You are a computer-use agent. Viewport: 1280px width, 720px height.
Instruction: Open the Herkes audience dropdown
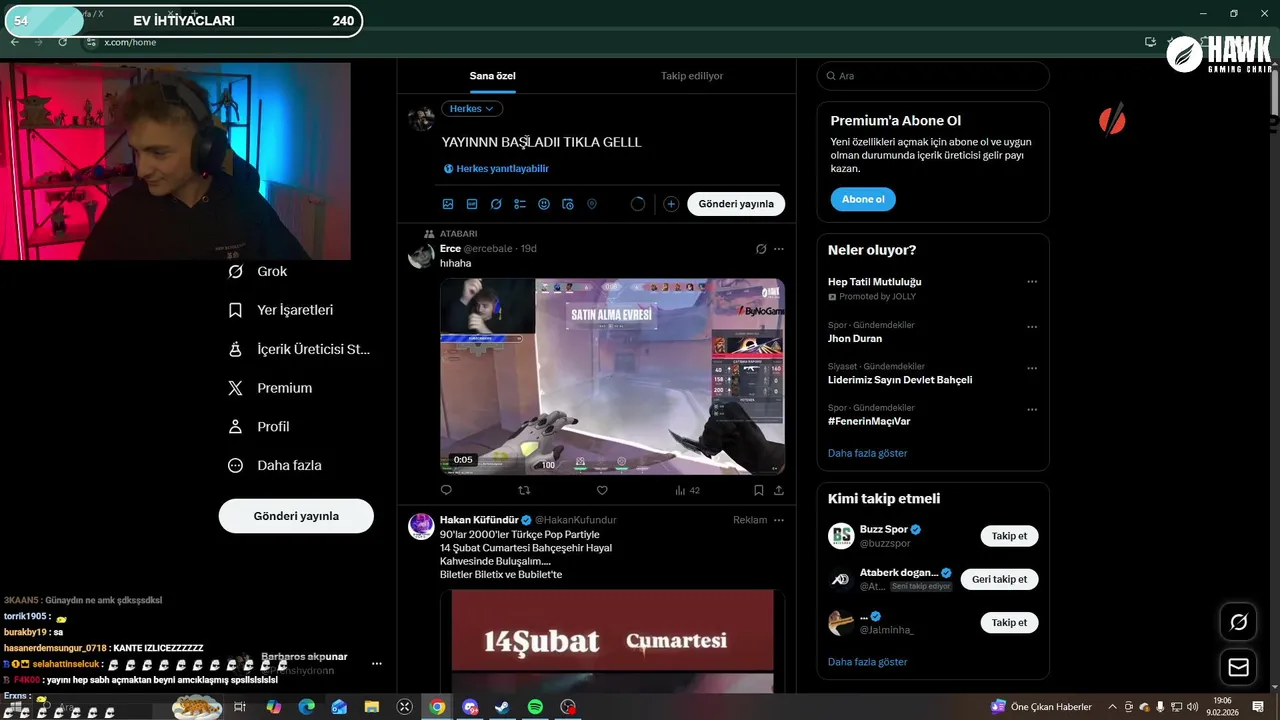click(x=472, y=108)
